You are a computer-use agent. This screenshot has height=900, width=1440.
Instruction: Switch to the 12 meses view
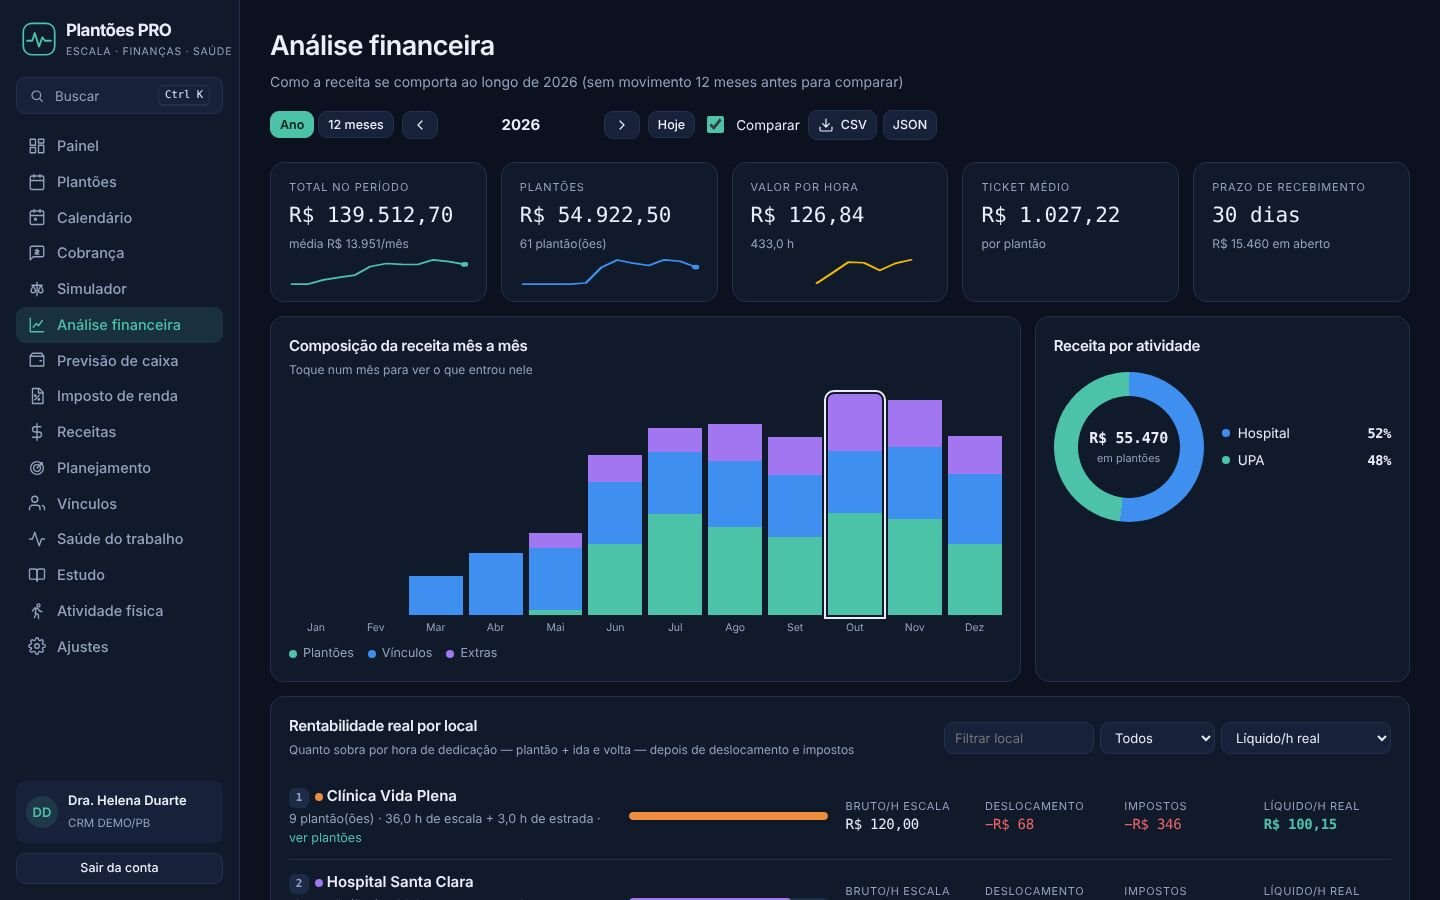[x=356, y=125]
